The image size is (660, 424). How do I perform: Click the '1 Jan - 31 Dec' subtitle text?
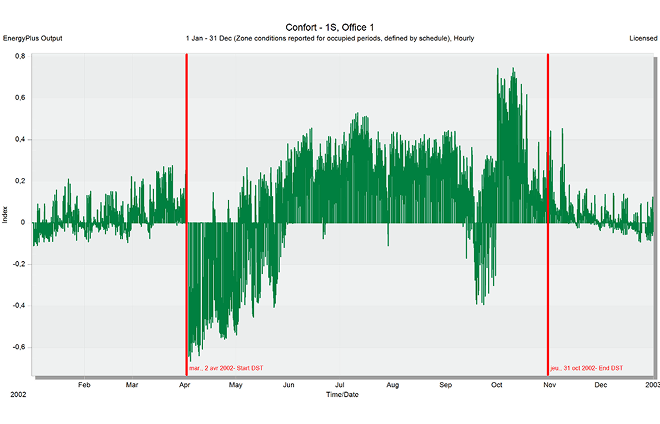tap(330, 38)
